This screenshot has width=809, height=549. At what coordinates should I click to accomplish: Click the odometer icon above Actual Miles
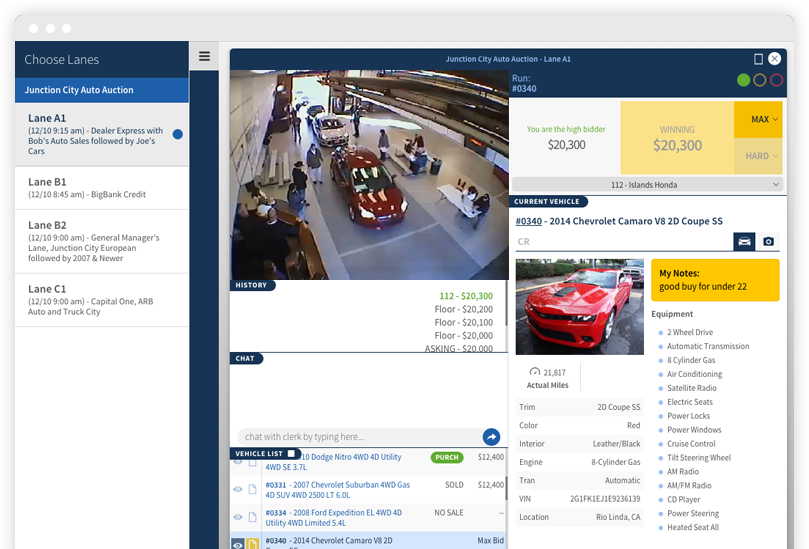(535, 372)
